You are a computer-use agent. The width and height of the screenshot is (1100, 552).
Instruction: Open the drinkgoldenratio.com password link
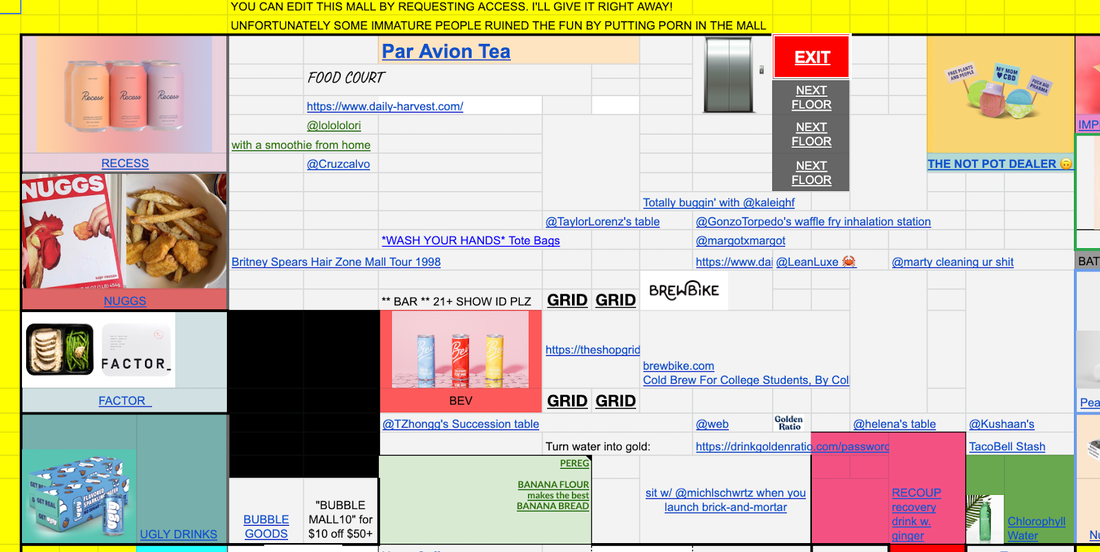pyautogui.click(x=792, y=446)
